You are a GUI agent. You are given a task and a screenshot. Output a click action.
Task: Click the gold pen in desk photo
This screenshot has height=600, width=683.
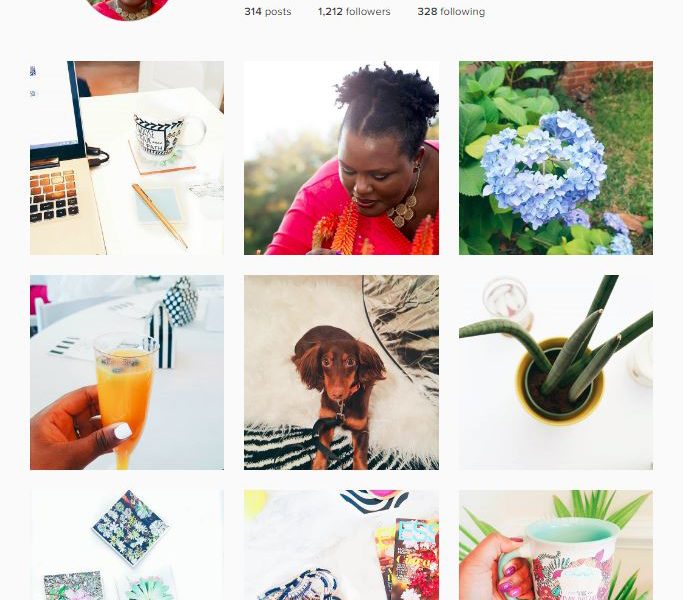160,216
